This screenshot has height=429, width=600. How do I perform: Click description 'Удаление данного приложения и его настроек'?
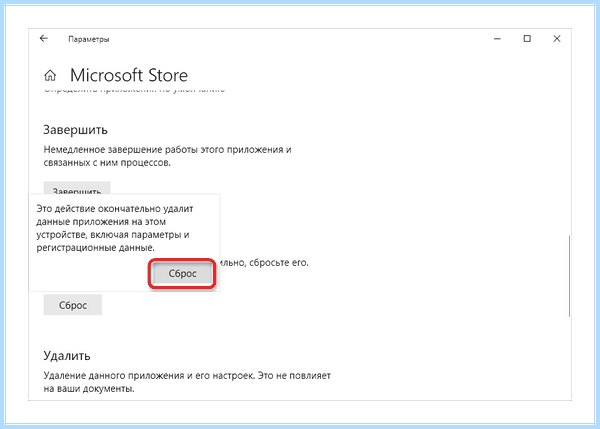tap(149, 375)
